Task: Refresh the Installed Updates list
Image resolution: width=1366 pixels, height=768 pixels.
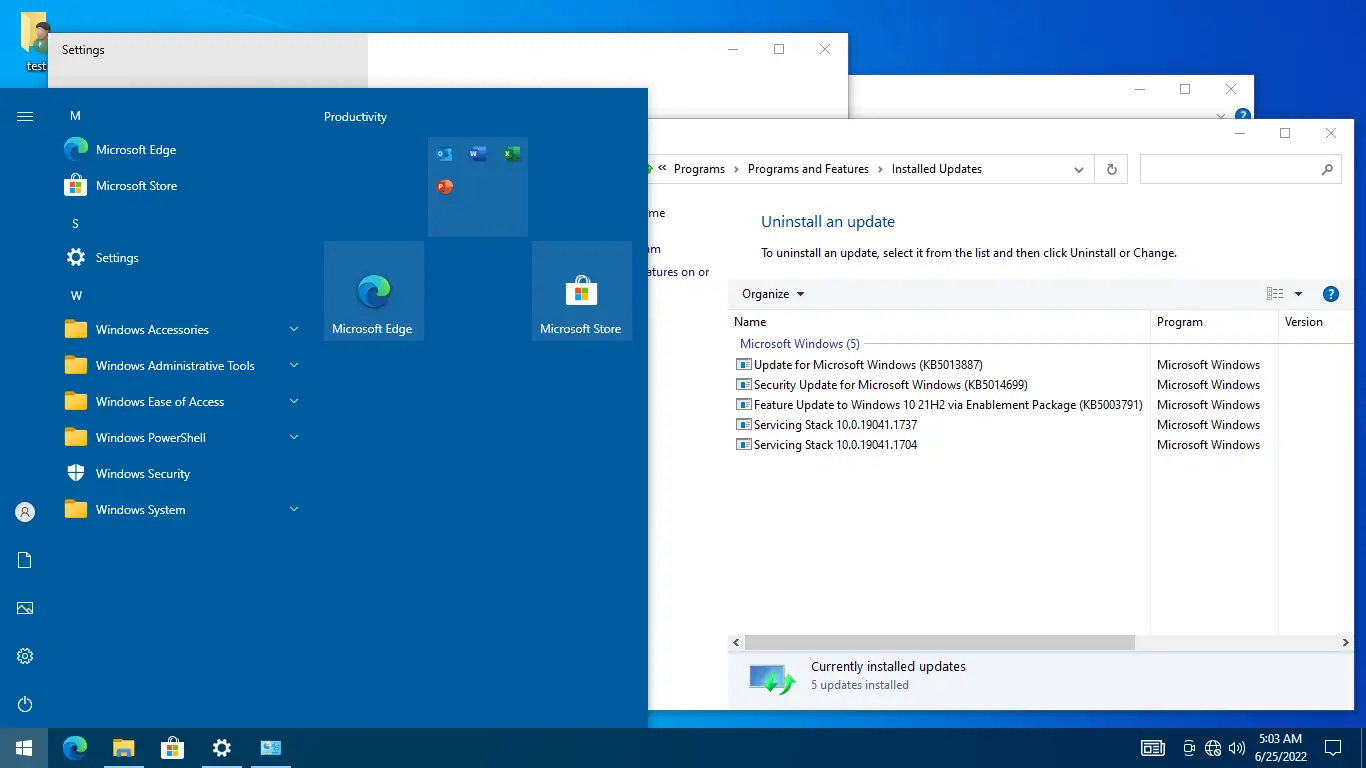Action: (1111, 169)
